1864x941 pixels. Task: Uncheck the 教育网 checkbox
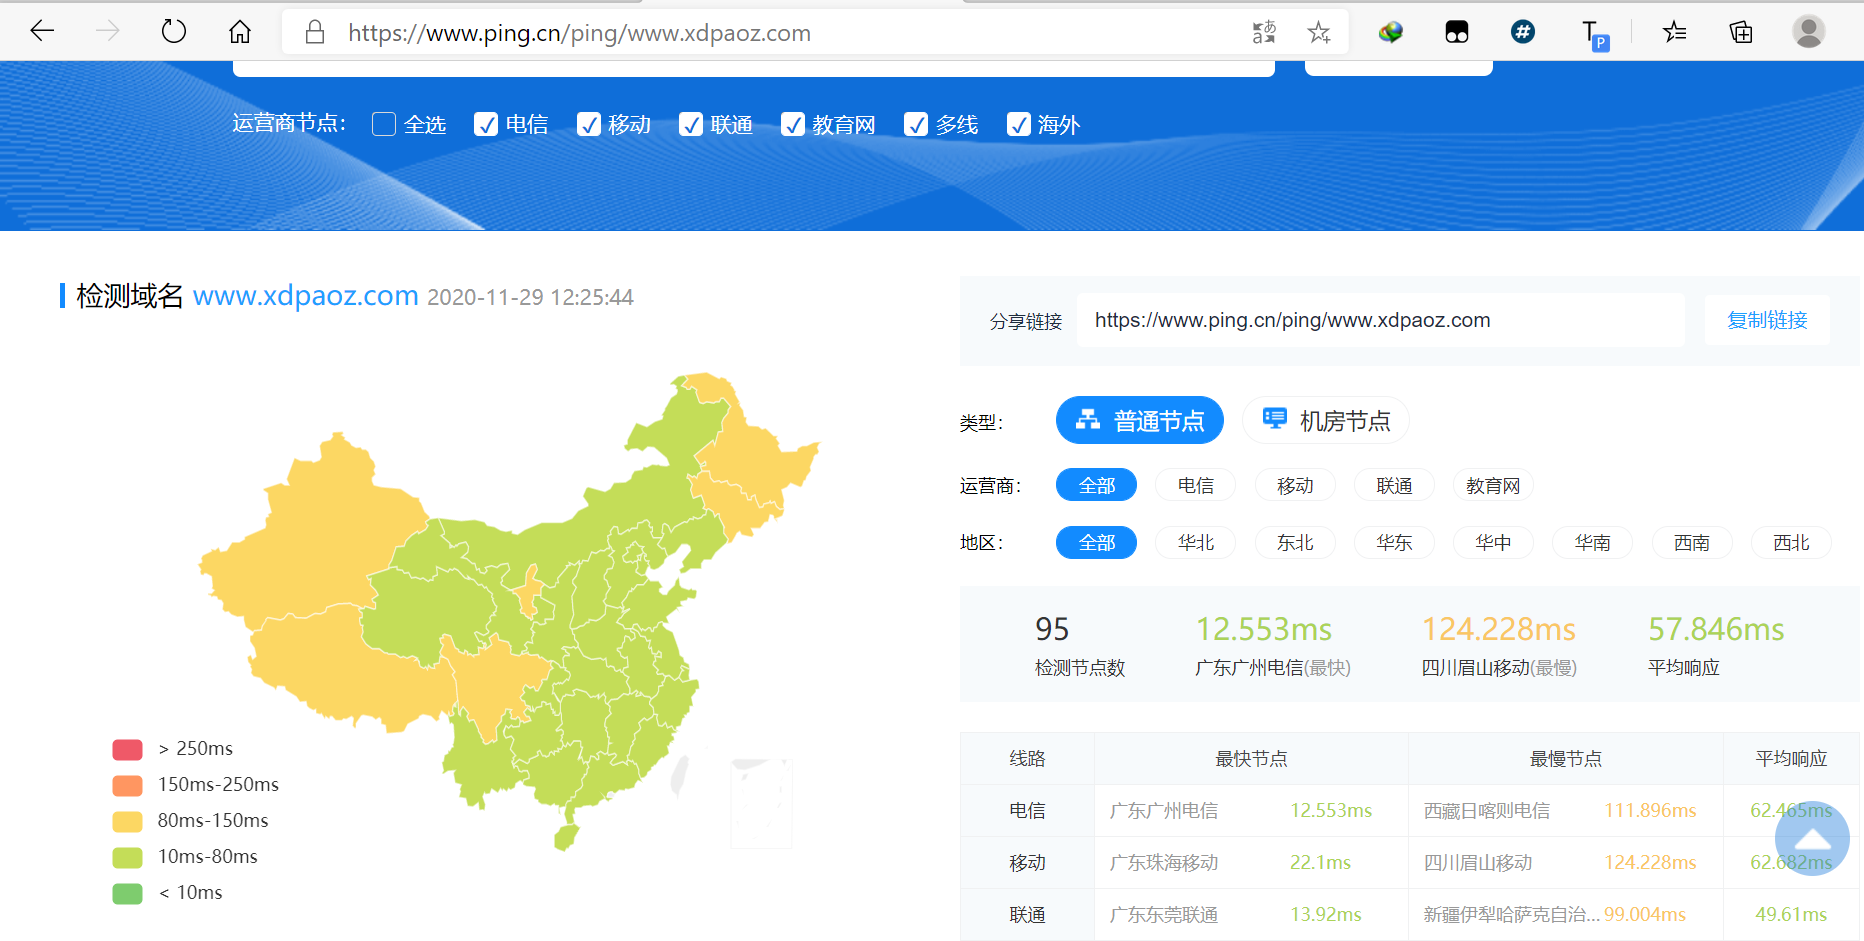click(793, 124)
